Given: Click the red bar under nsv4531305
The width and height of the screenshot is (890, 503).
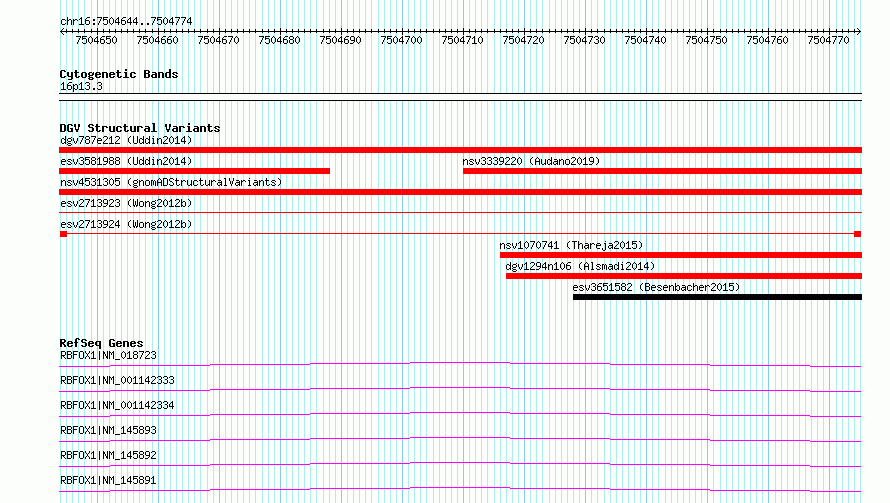Looking at the screenshot, I should [460, 192].
